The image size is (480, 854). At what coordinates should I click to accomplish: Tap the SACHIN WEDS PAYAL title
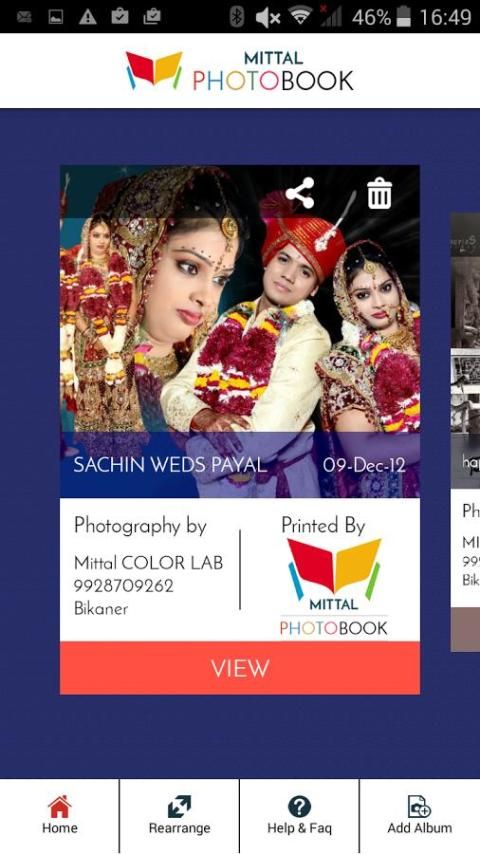pos(170,465)
